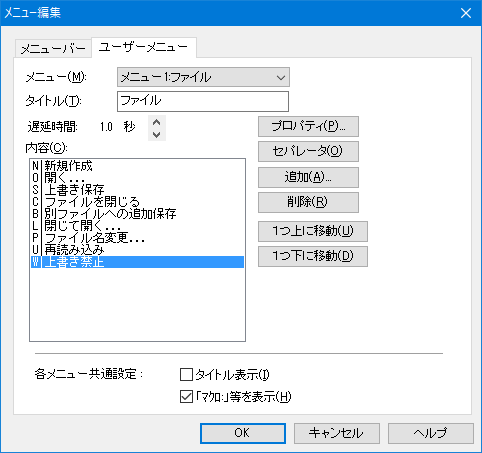The image size is (482, 453).
Task: Open プロパティ(P)... button
Action: (x=308, y=126)
